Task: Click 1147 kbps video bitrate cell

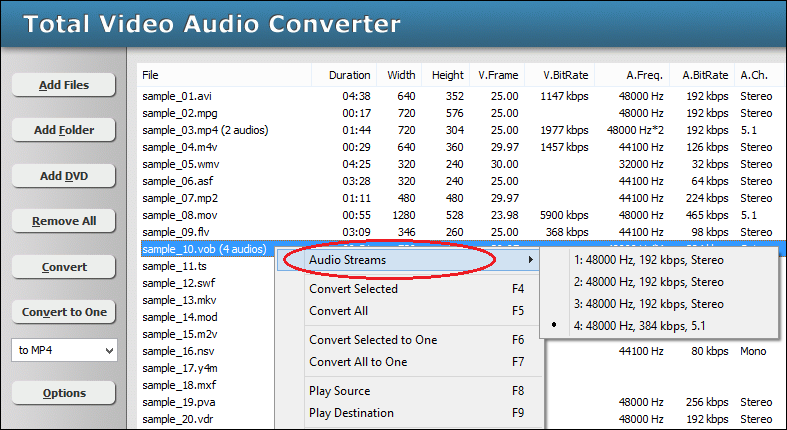Action: [564, 96]
